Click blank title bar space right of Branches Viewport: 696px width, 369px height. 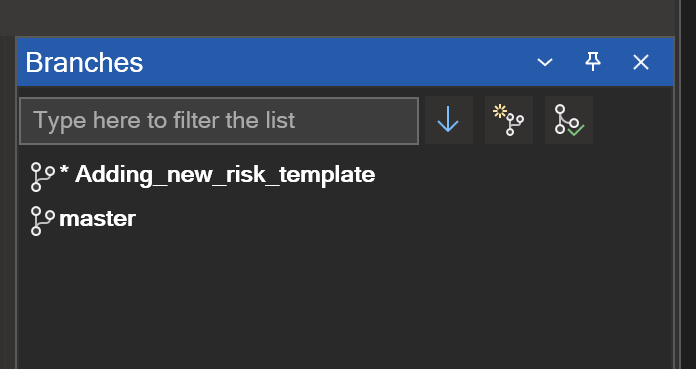coord(337,62)
